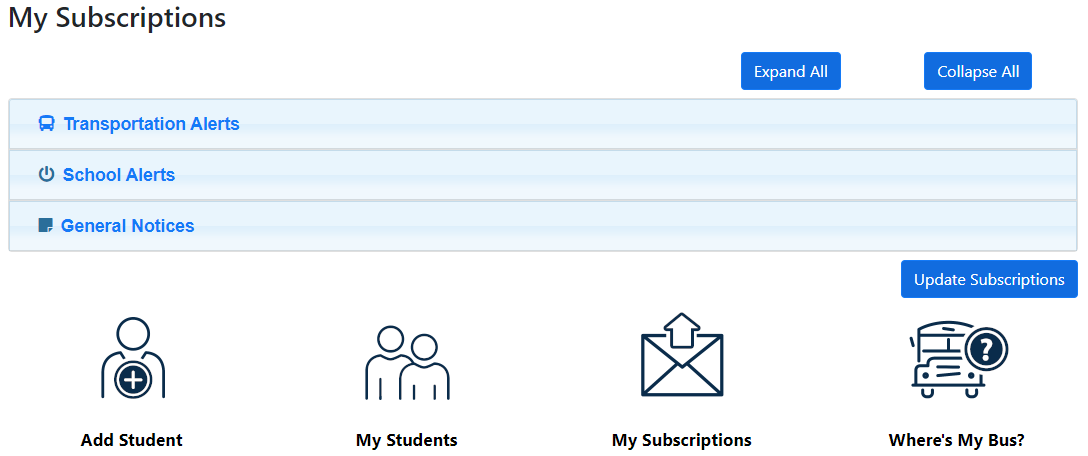Open the Where's My Bus? text link
The image size is (1088, 456).
point(956,440)
